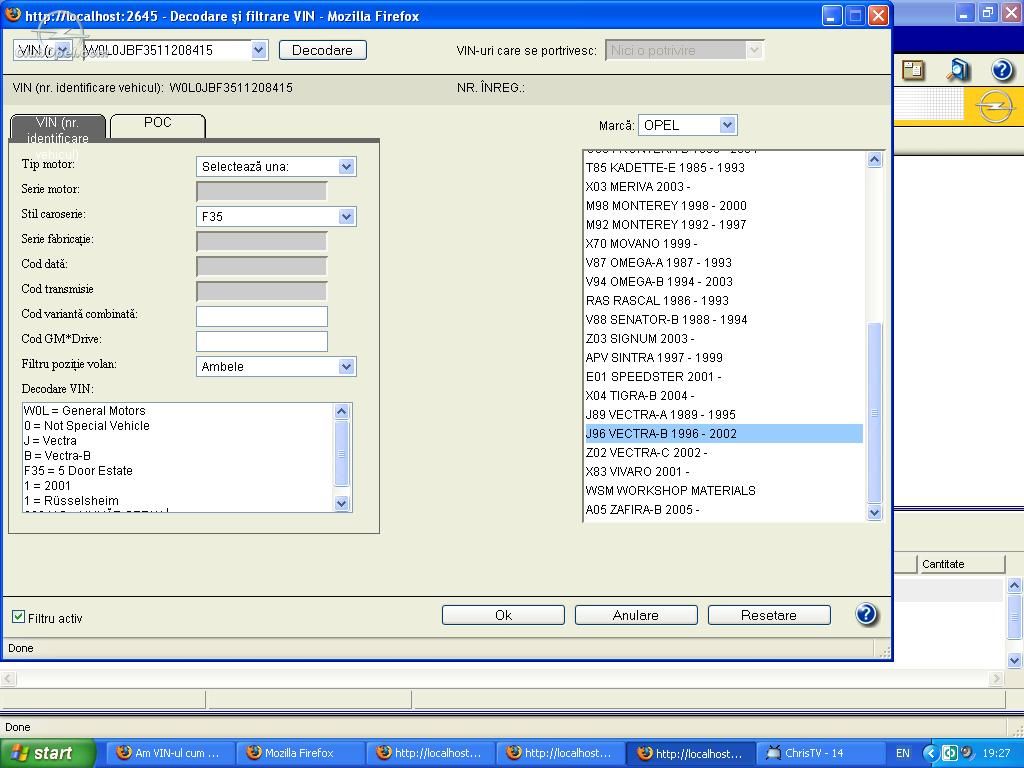Screen dimensions: 1024x768
Task: Open help icon in background window toolbar
Action: click(1002, 70)
